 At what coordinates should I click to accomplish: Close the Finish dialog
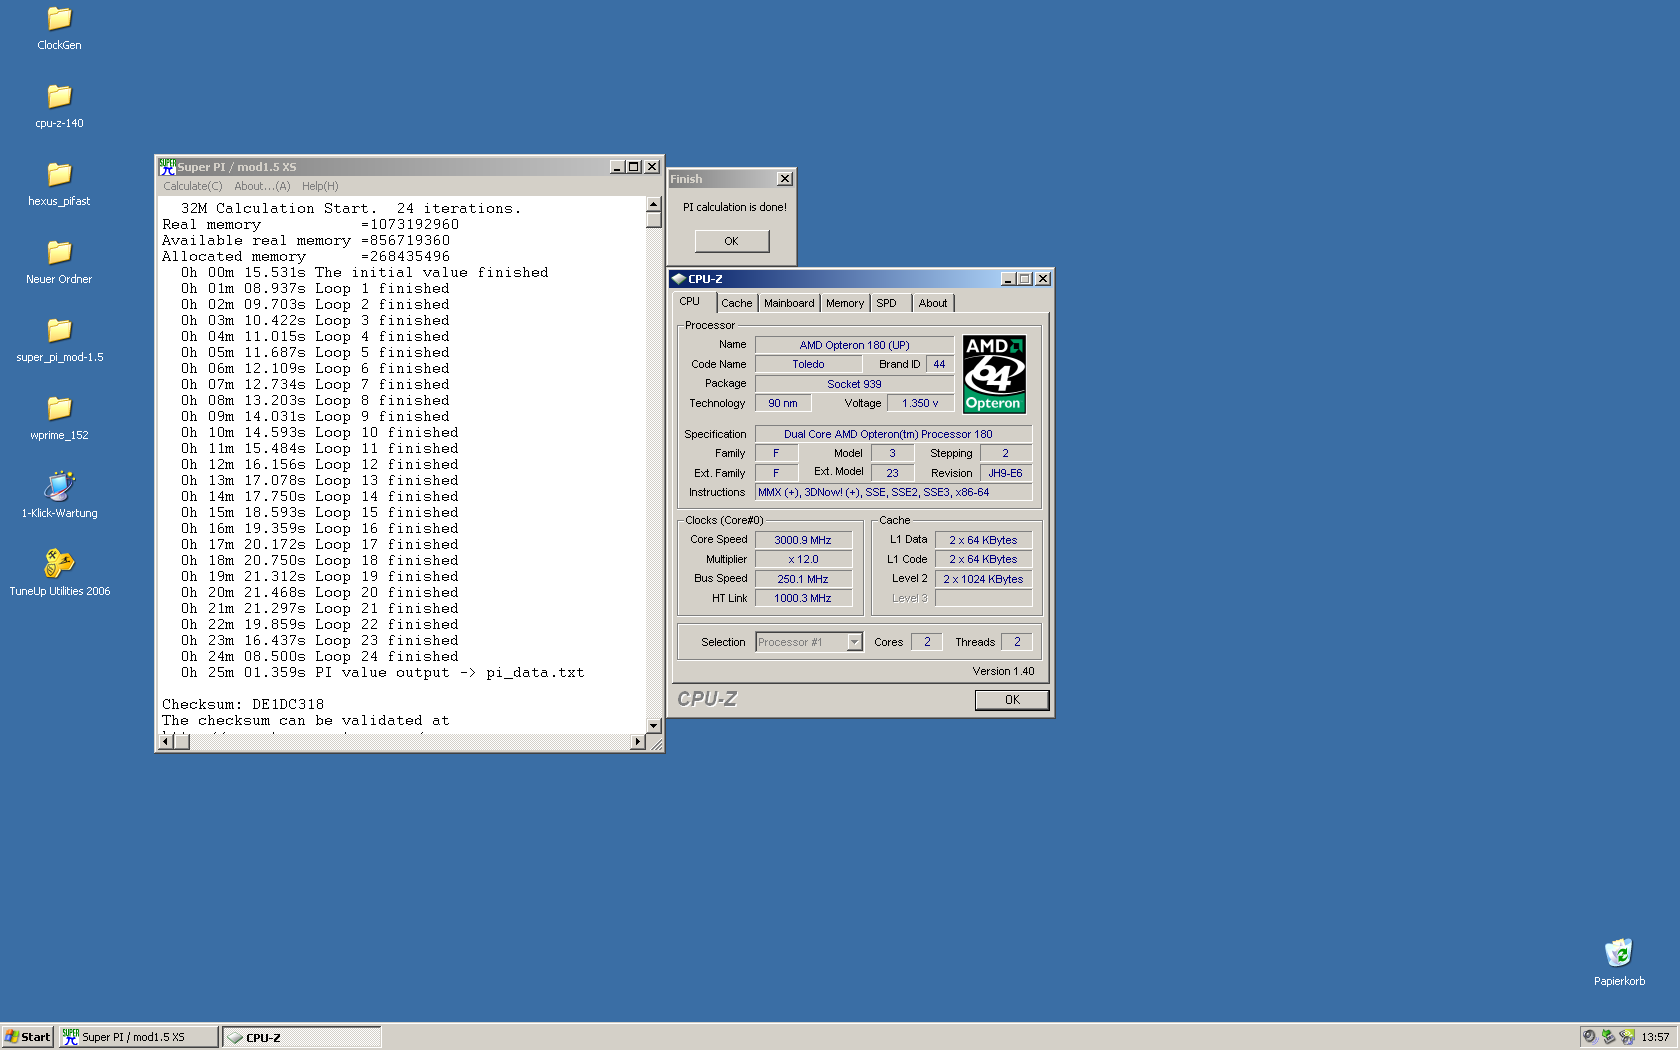pos(785,179)
